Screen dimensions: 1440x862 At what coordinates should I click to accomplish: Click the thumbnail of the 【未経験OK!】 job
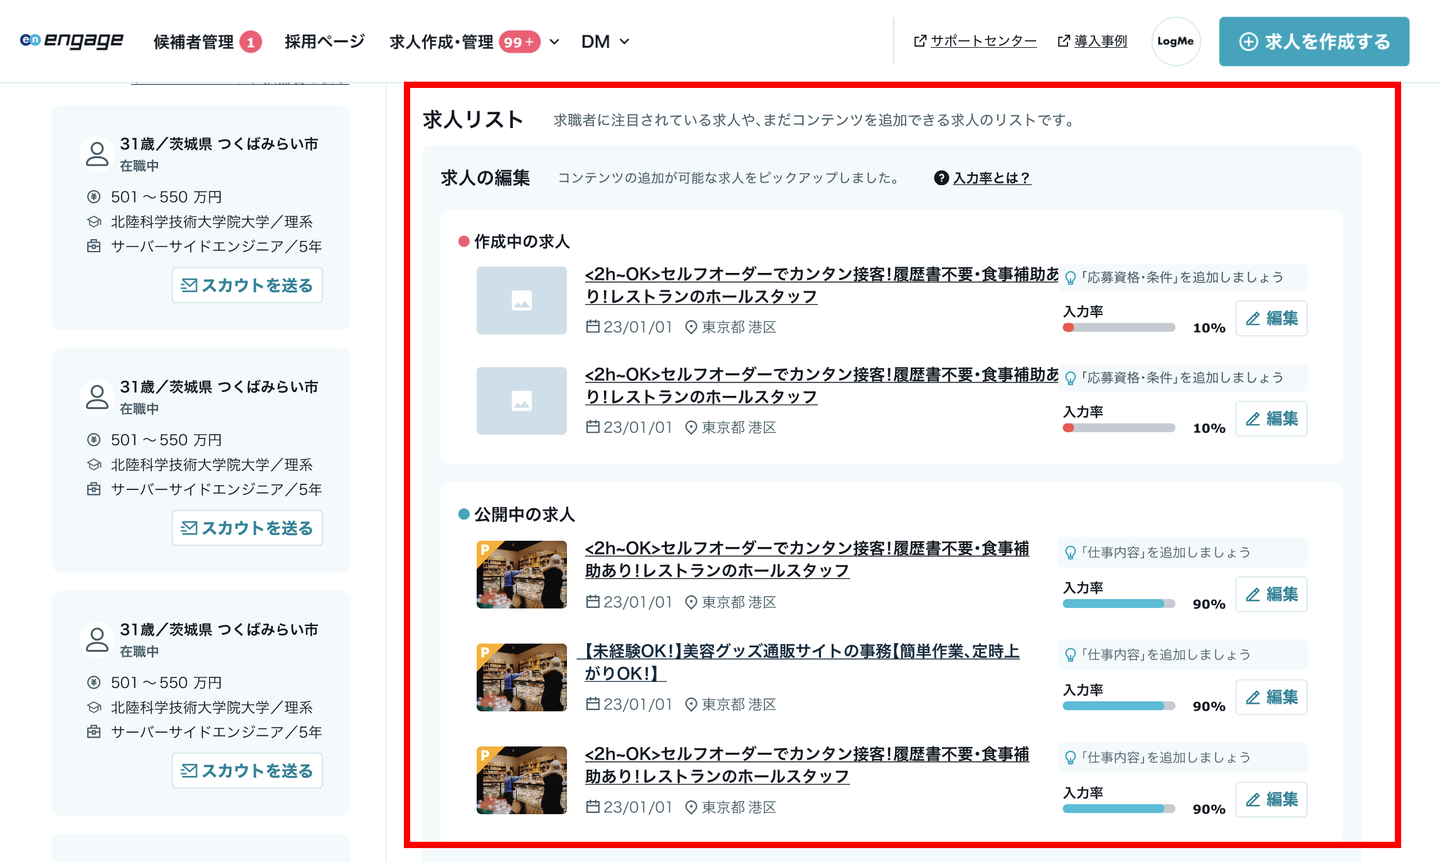coord(522,677)
